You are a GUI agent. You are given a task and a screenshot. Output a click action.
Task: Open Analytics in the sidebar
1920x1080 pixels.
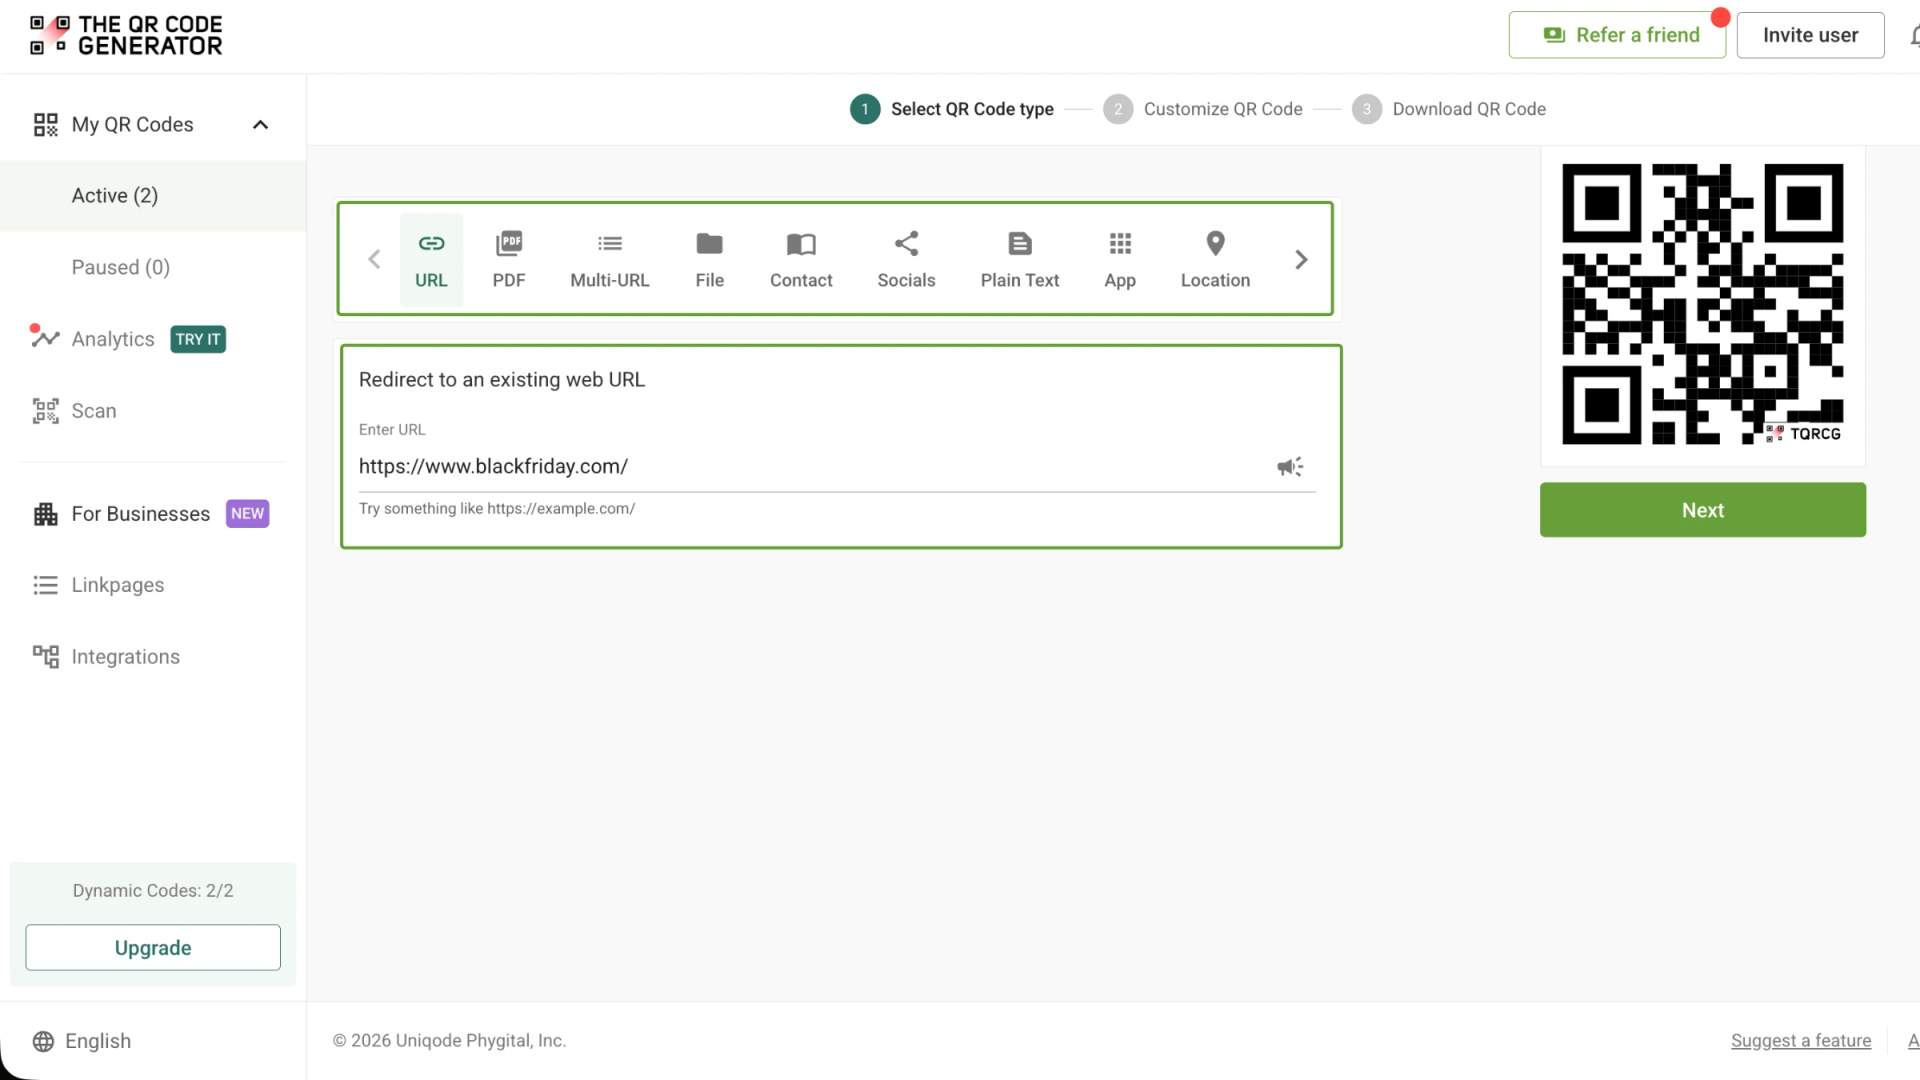113,339
